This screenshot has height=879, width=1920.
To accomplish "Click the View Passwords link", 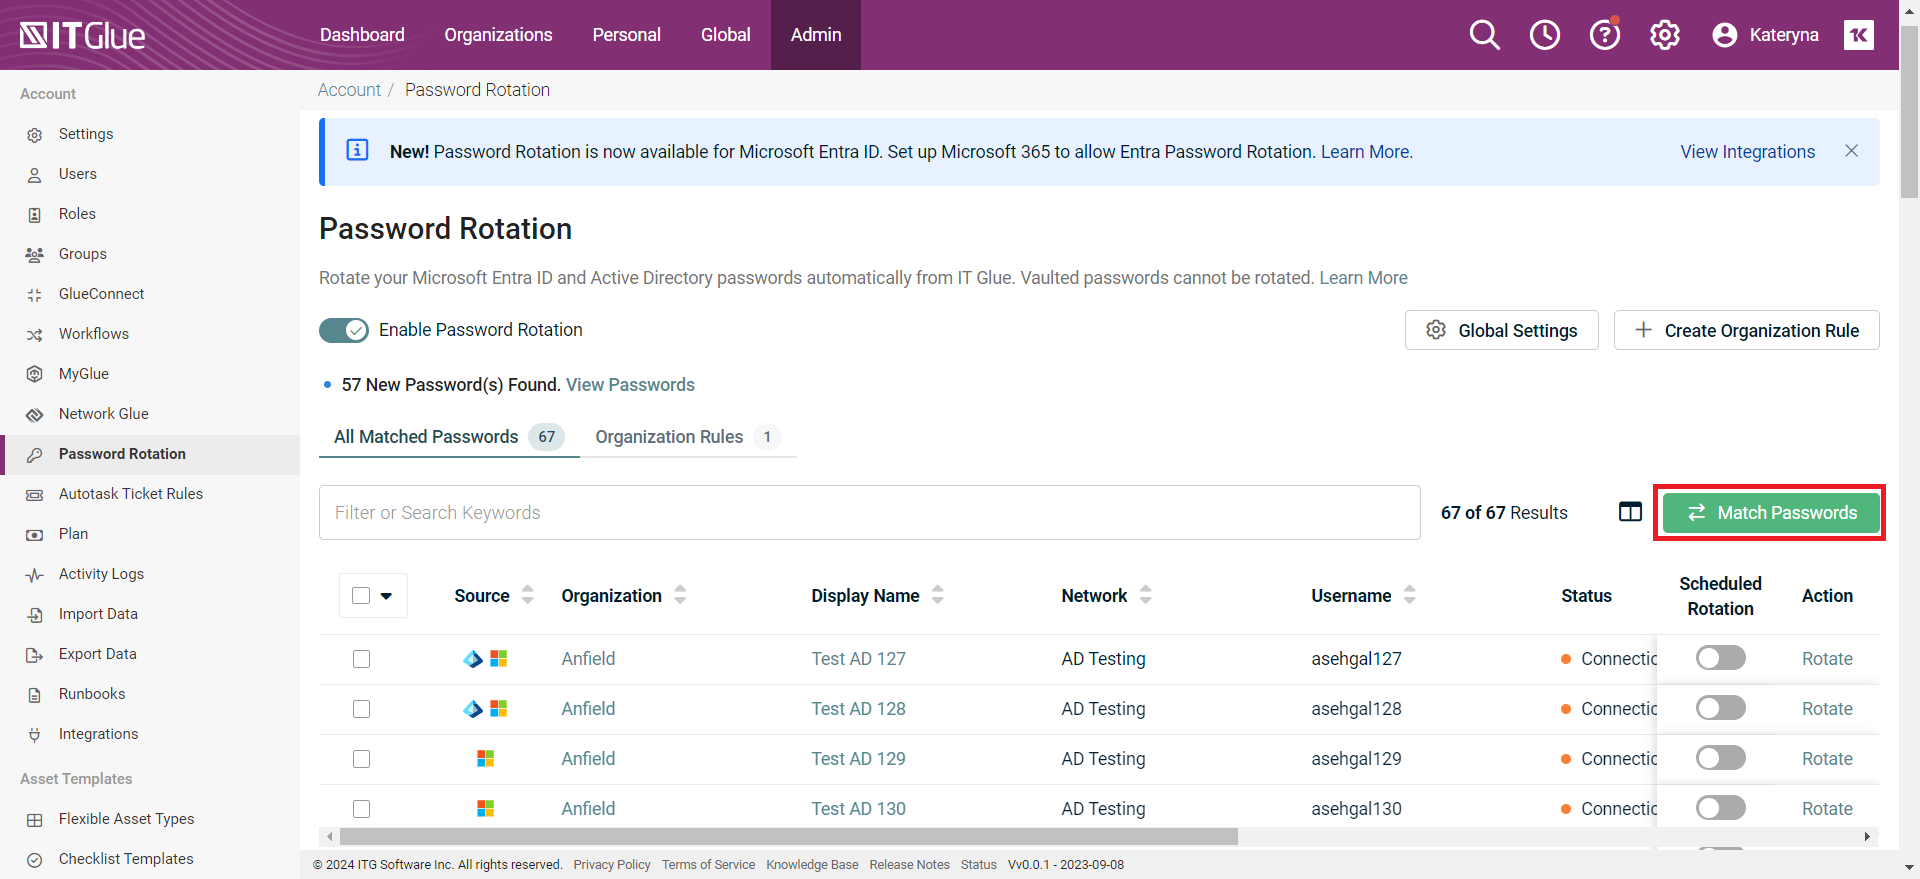I will pyautogui.click(x=630, y=385).
